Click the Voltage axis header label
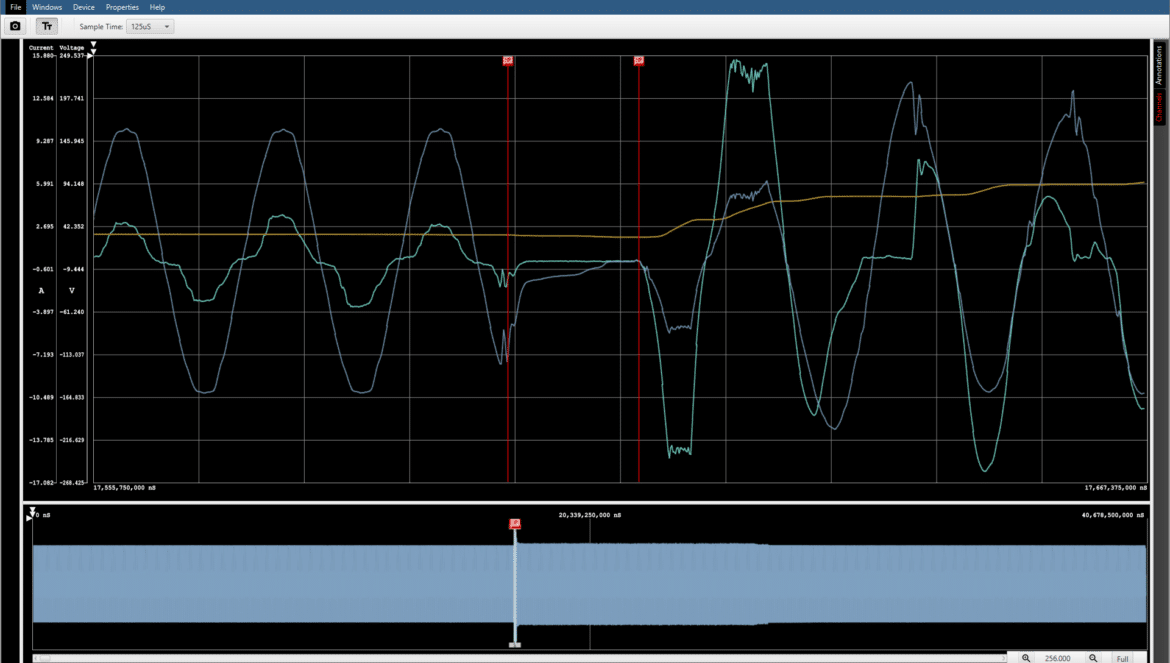 point(72,48)
